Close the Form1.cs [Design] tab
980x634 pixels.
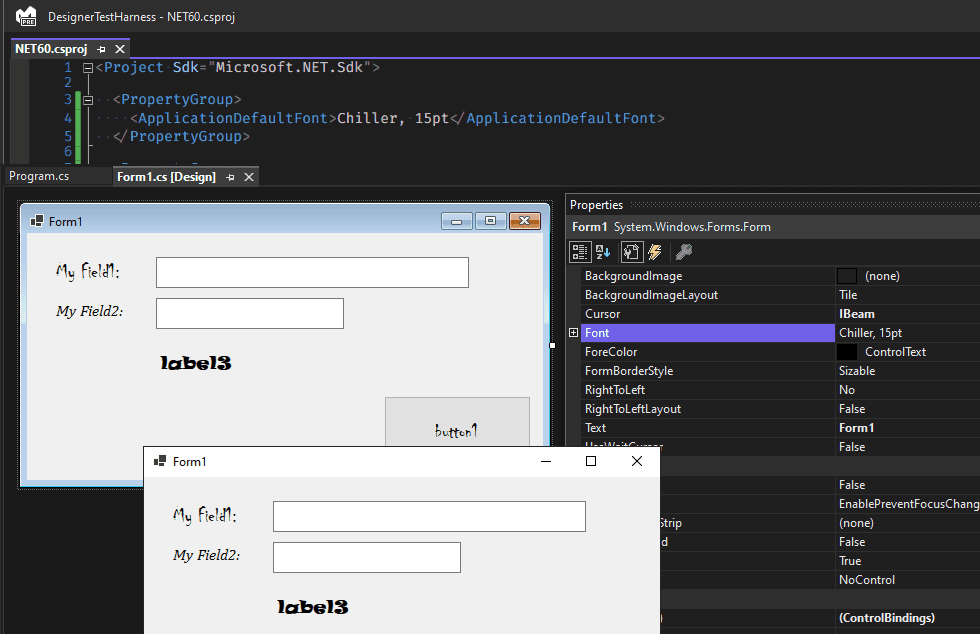click(x=249, y=177)
